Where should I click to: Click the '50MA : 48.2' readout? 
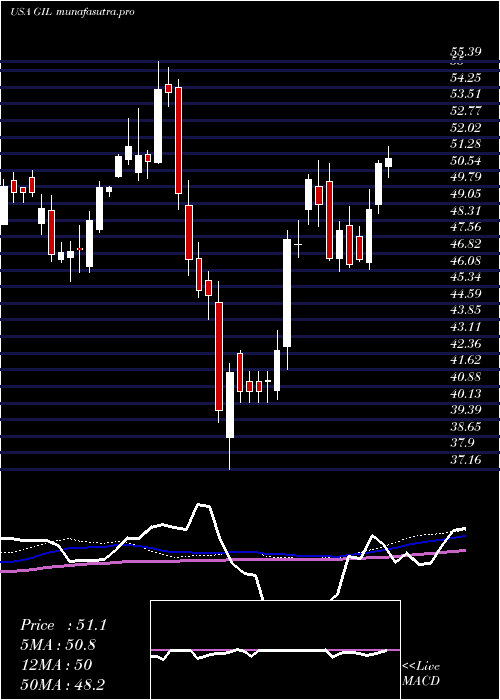point(62,684)
